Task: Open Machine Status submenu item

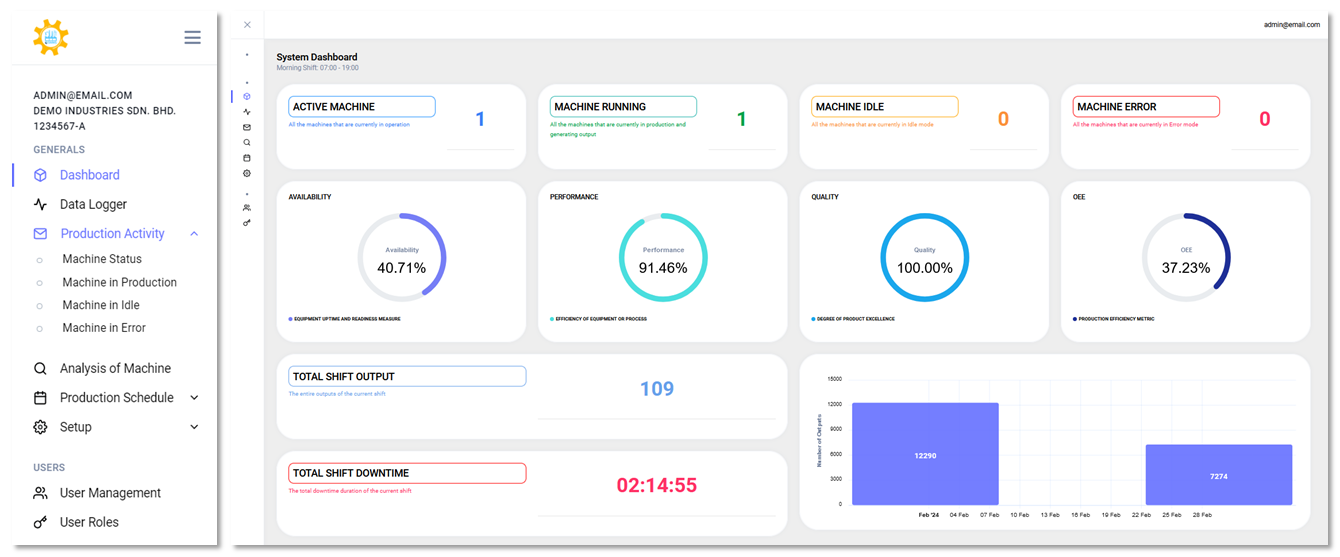Action: pos(102,259)
